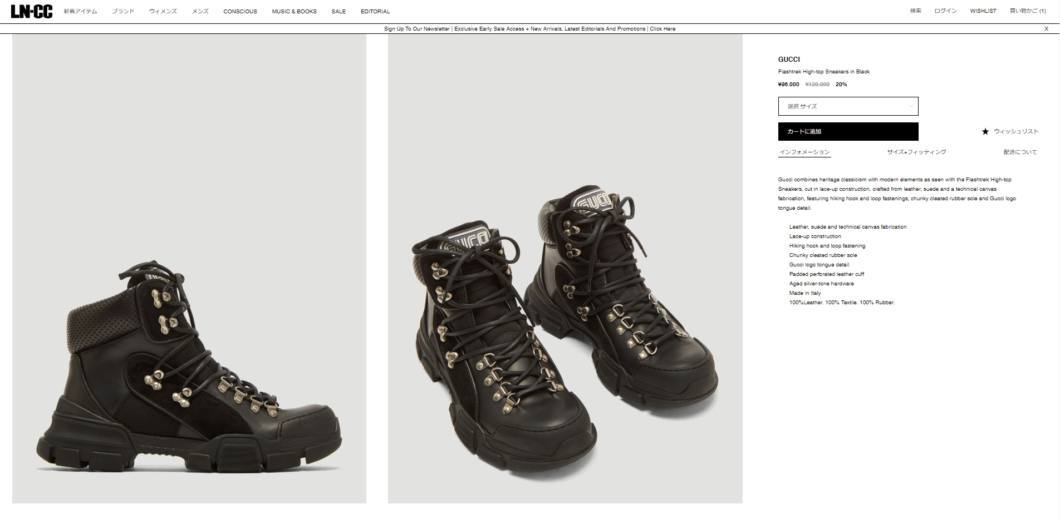Open the 選択サイズ size dropdown

coord(848,106)
